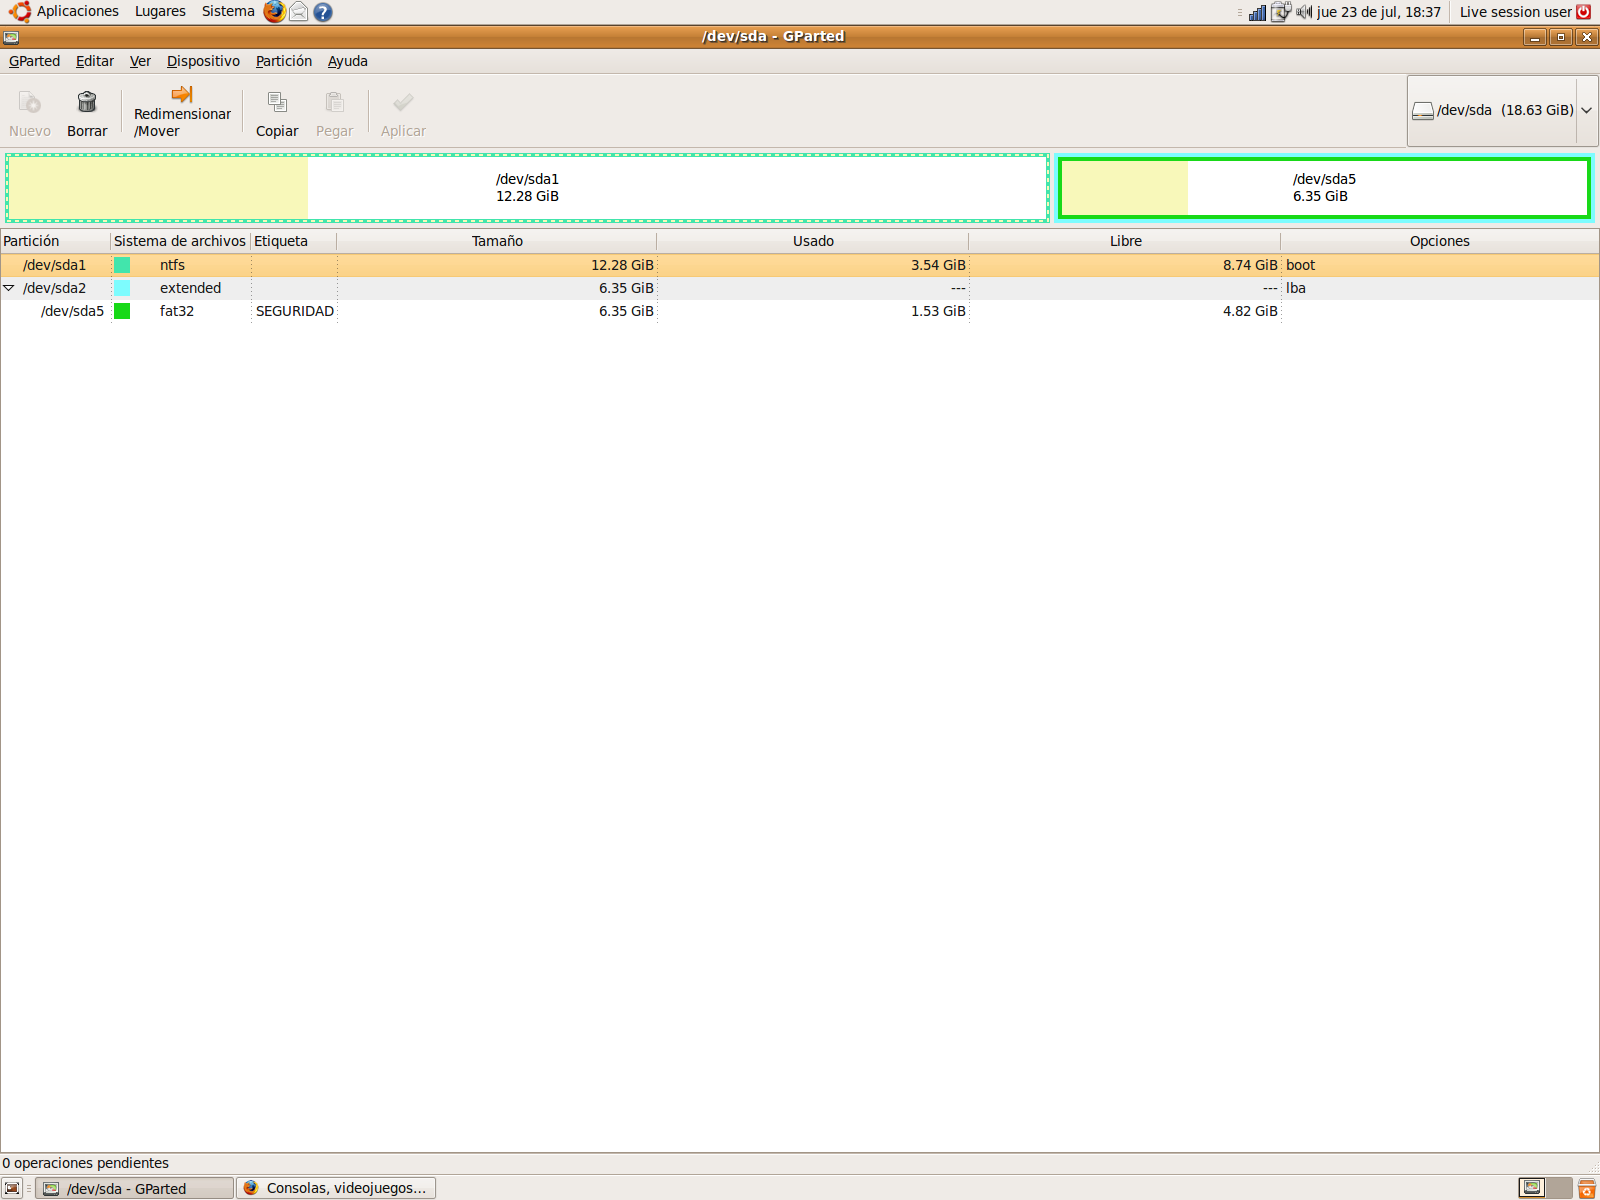This screenshot has height=1200, width=1600.
Task: Click the 3.54 GiB used value
Action: (x=938, y=265)
